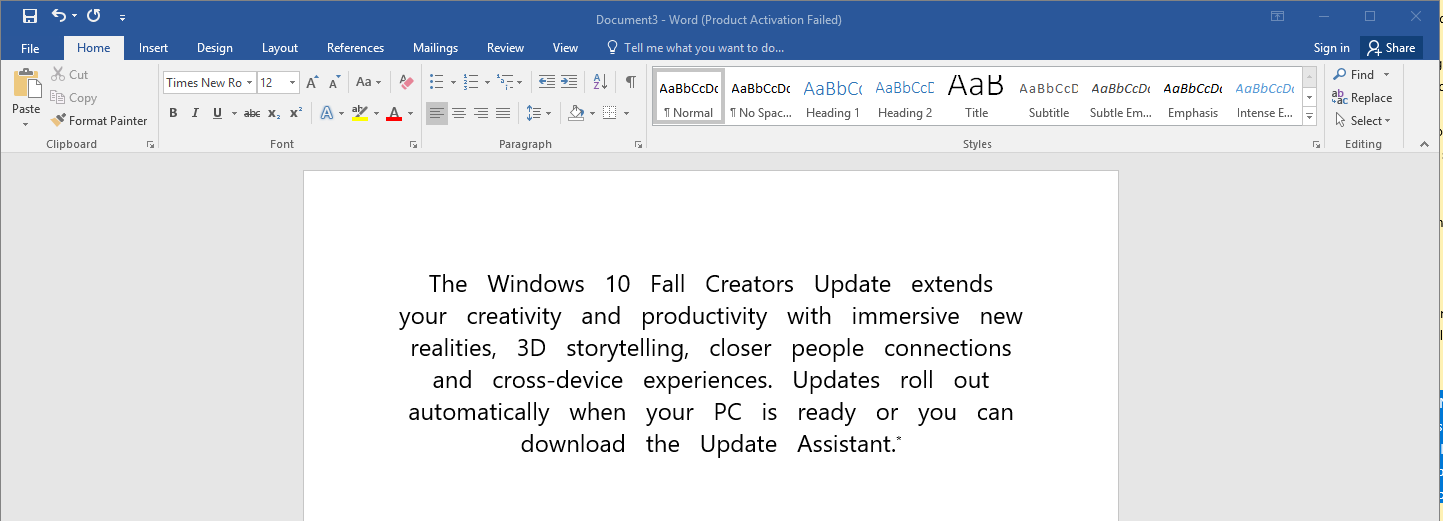Toggle bold formatting
Image resolution: width=1443 pixels, height=521 pixels.
pyautogui.click(x=173, y=114)
